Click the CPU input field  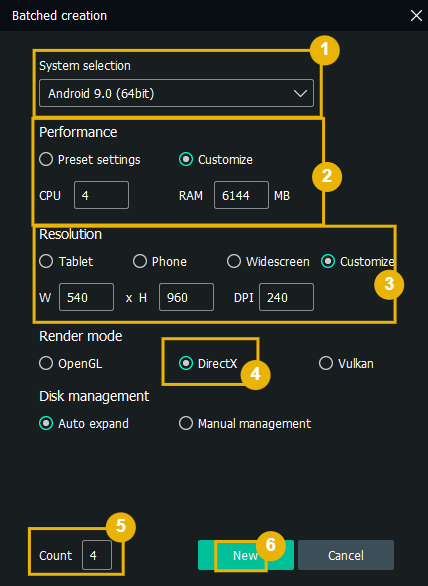101,195
